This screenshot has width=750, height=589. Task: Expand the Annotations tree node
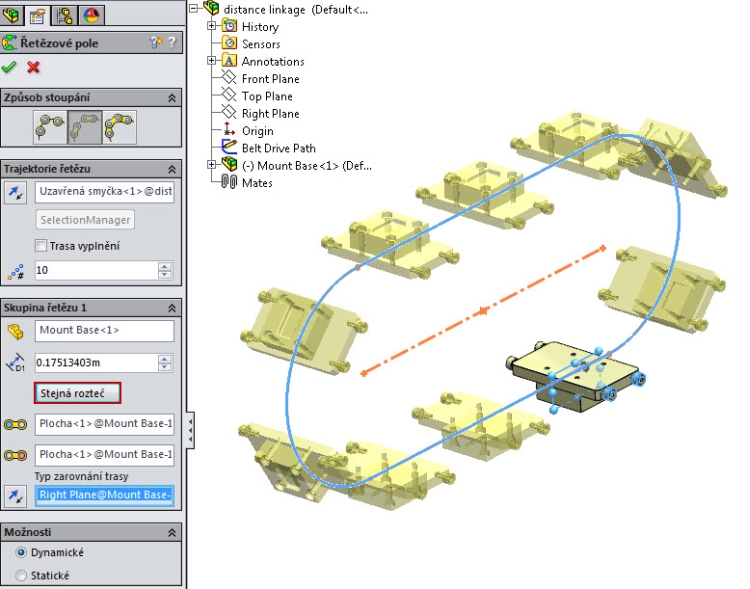(x=211, y=60)
